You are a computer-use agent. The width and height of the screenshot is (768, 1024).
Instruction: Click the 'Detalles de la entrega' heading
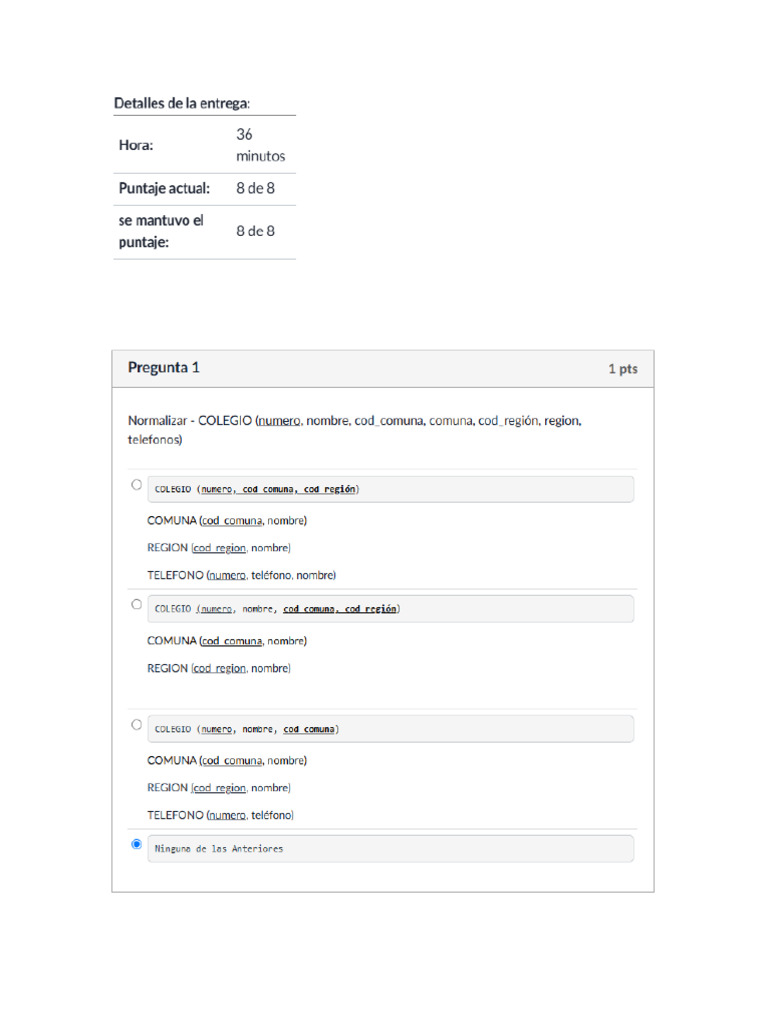[182, 102]
